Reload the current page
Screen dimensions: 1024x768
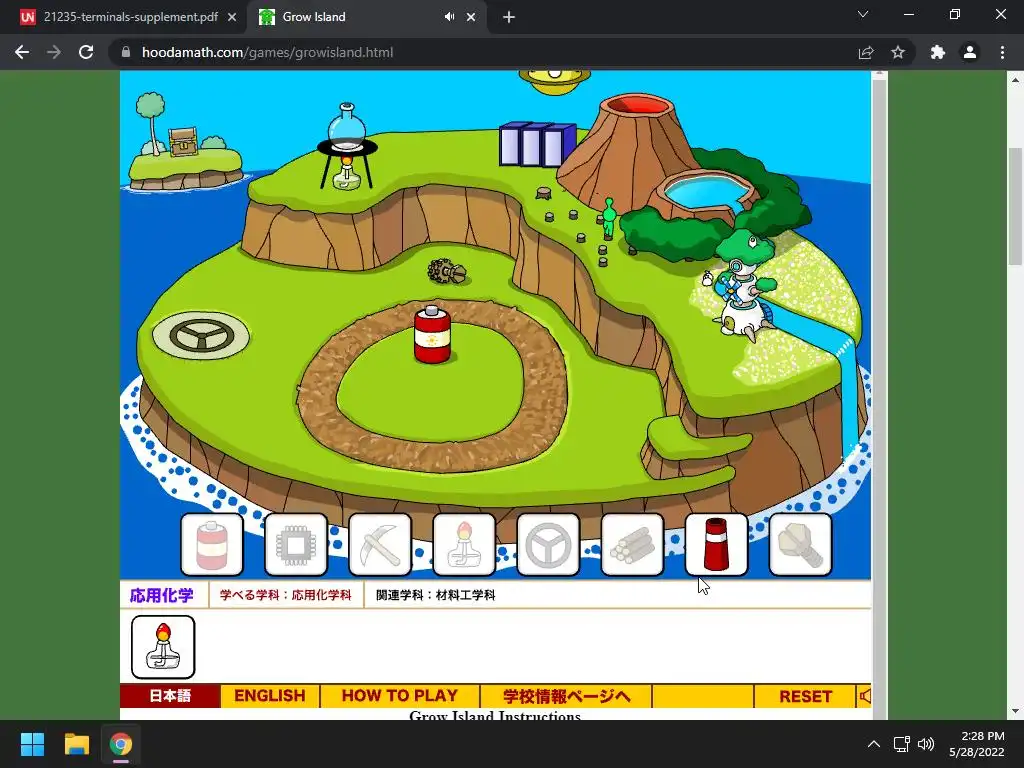point(86,52)
